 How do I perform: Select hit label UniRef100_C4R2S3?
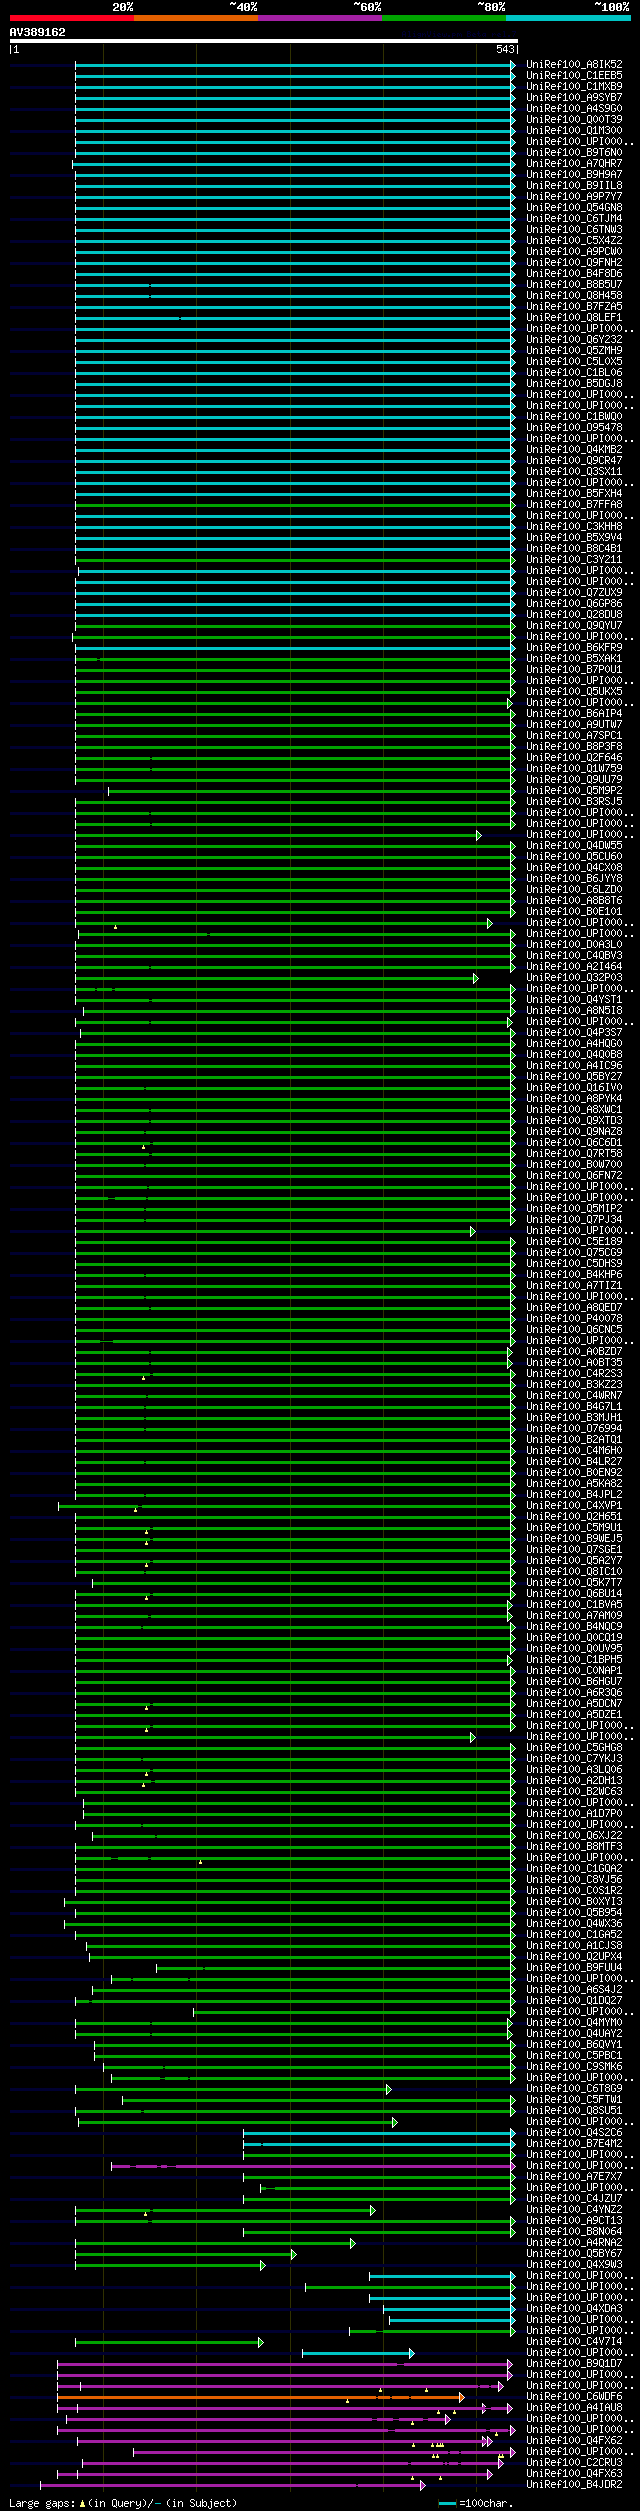tap(574, 1373)
